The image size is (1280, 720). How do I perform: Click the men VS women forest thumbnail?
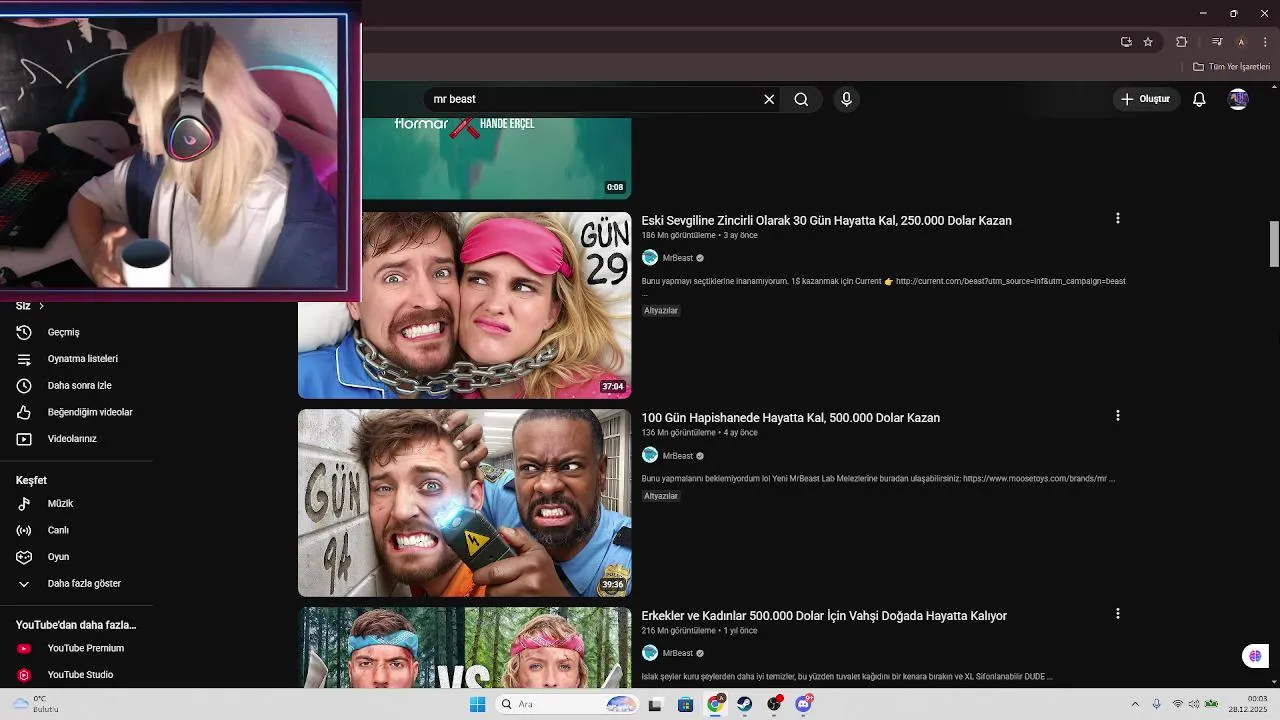click(465, 647)
